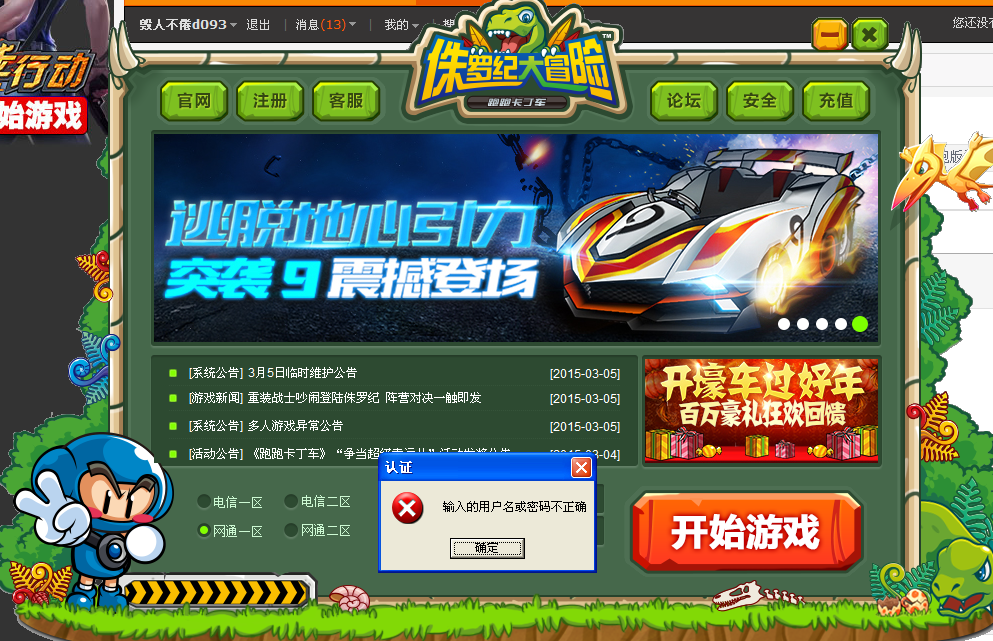Click the 退出 logout link
The height and width of the screenshot is (641, 993).
coord(258,25)
